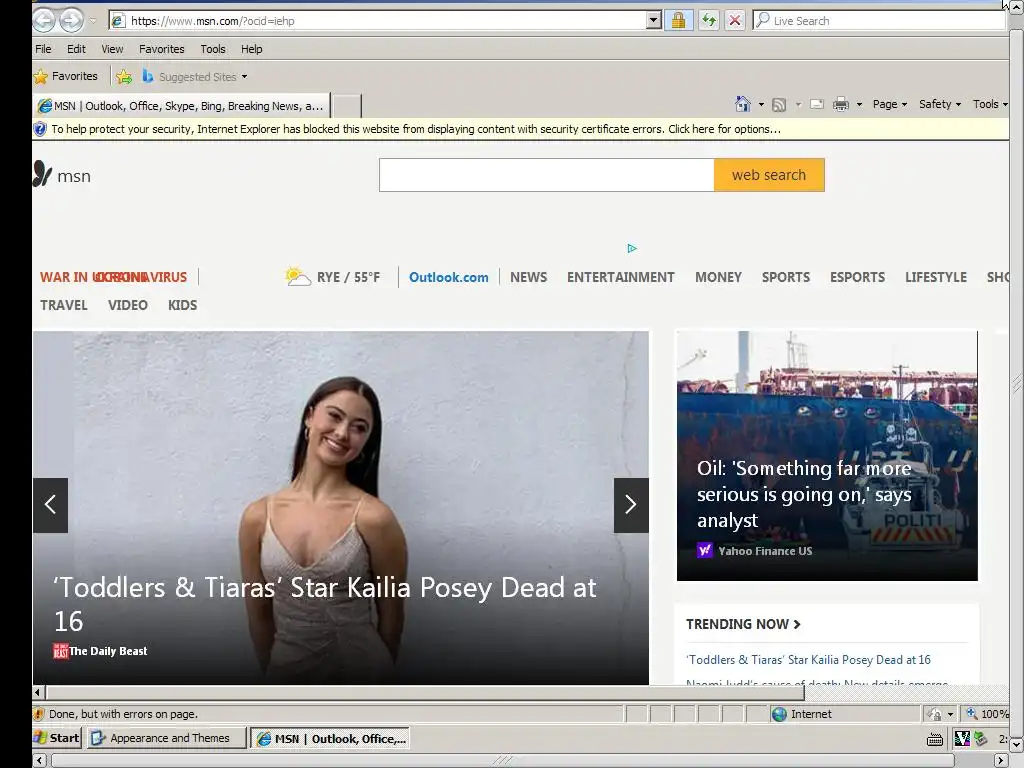Open the Help menu
Viewport: 1024px width, 768px height.
251,49
